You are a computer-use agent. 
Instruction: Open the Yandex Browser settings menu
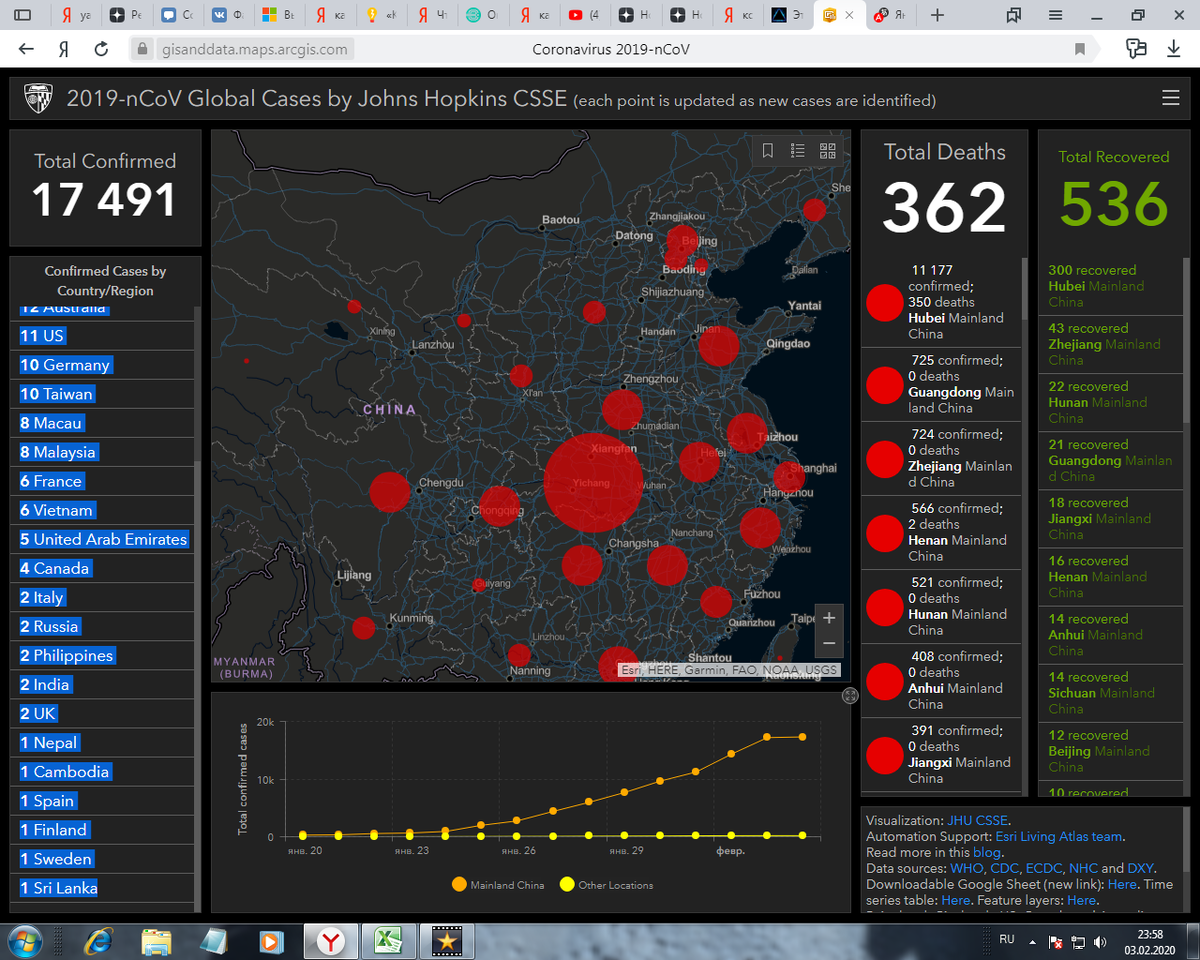tap(1055, 15)
